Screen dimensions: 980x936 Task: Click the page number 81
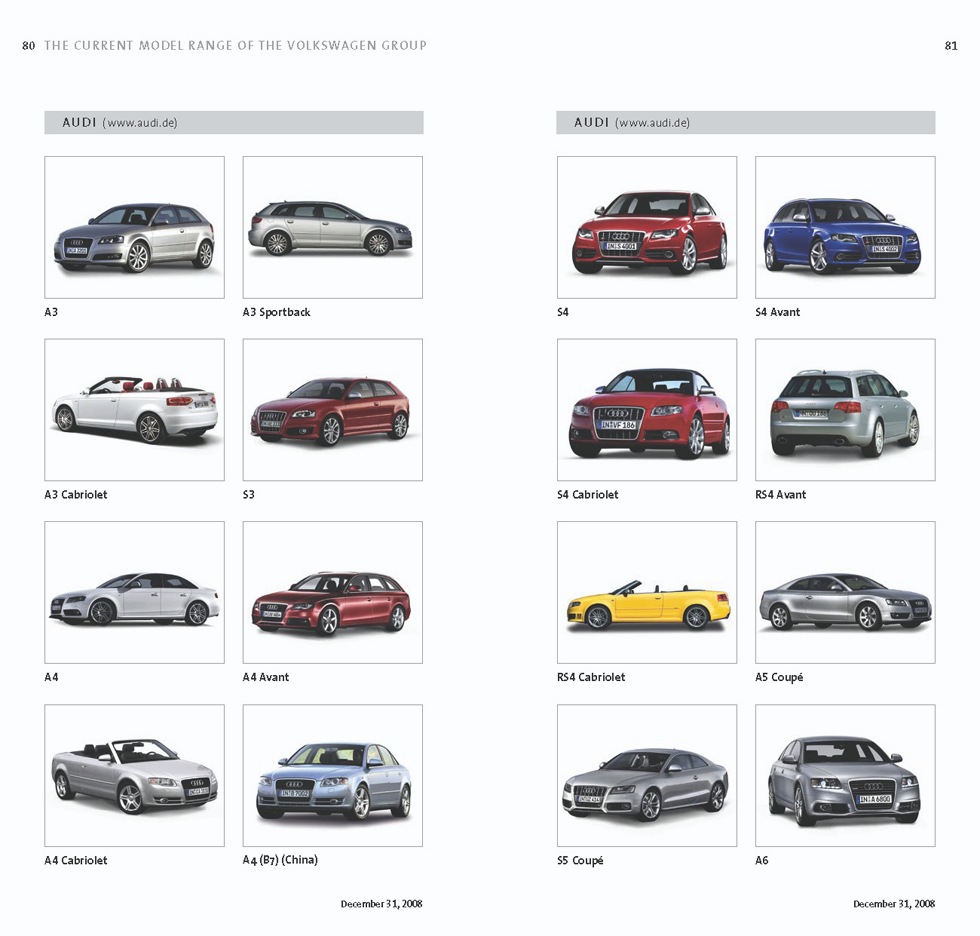(x=950, y=45)
